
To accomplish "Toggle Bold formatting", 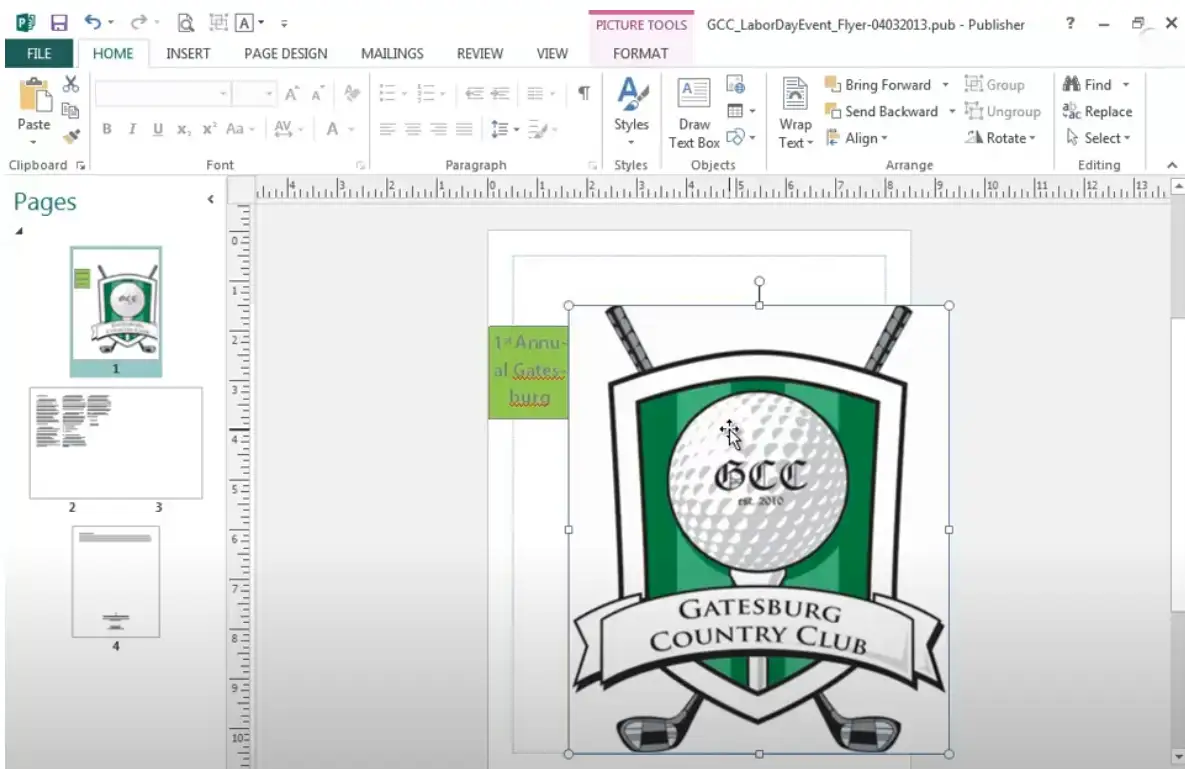I will point(107,129).
